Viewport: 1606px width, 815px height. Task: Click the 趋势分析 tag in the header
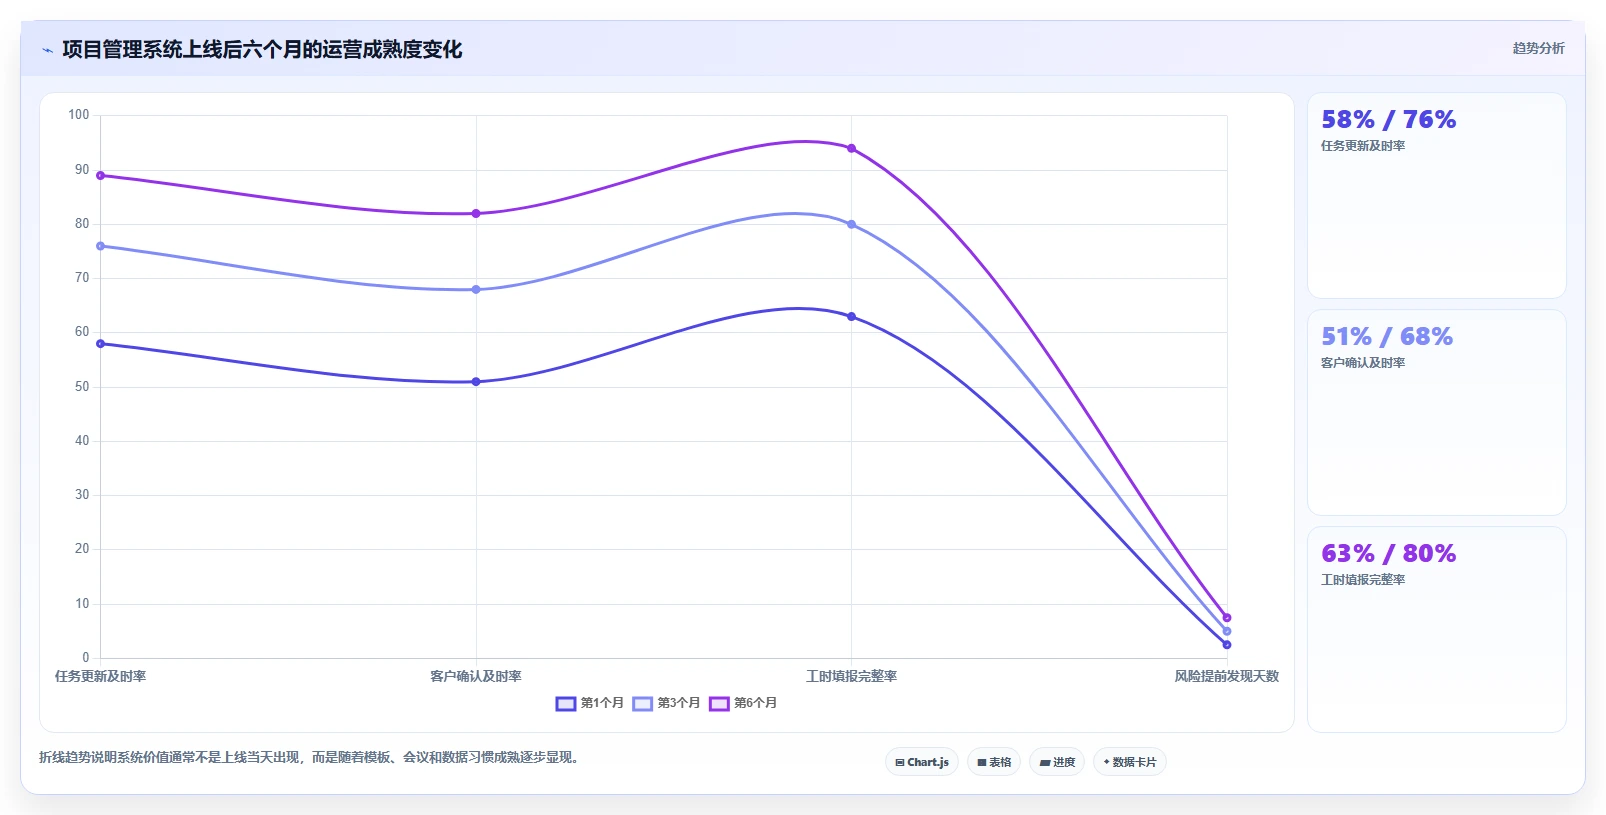tap(1538, 48)
